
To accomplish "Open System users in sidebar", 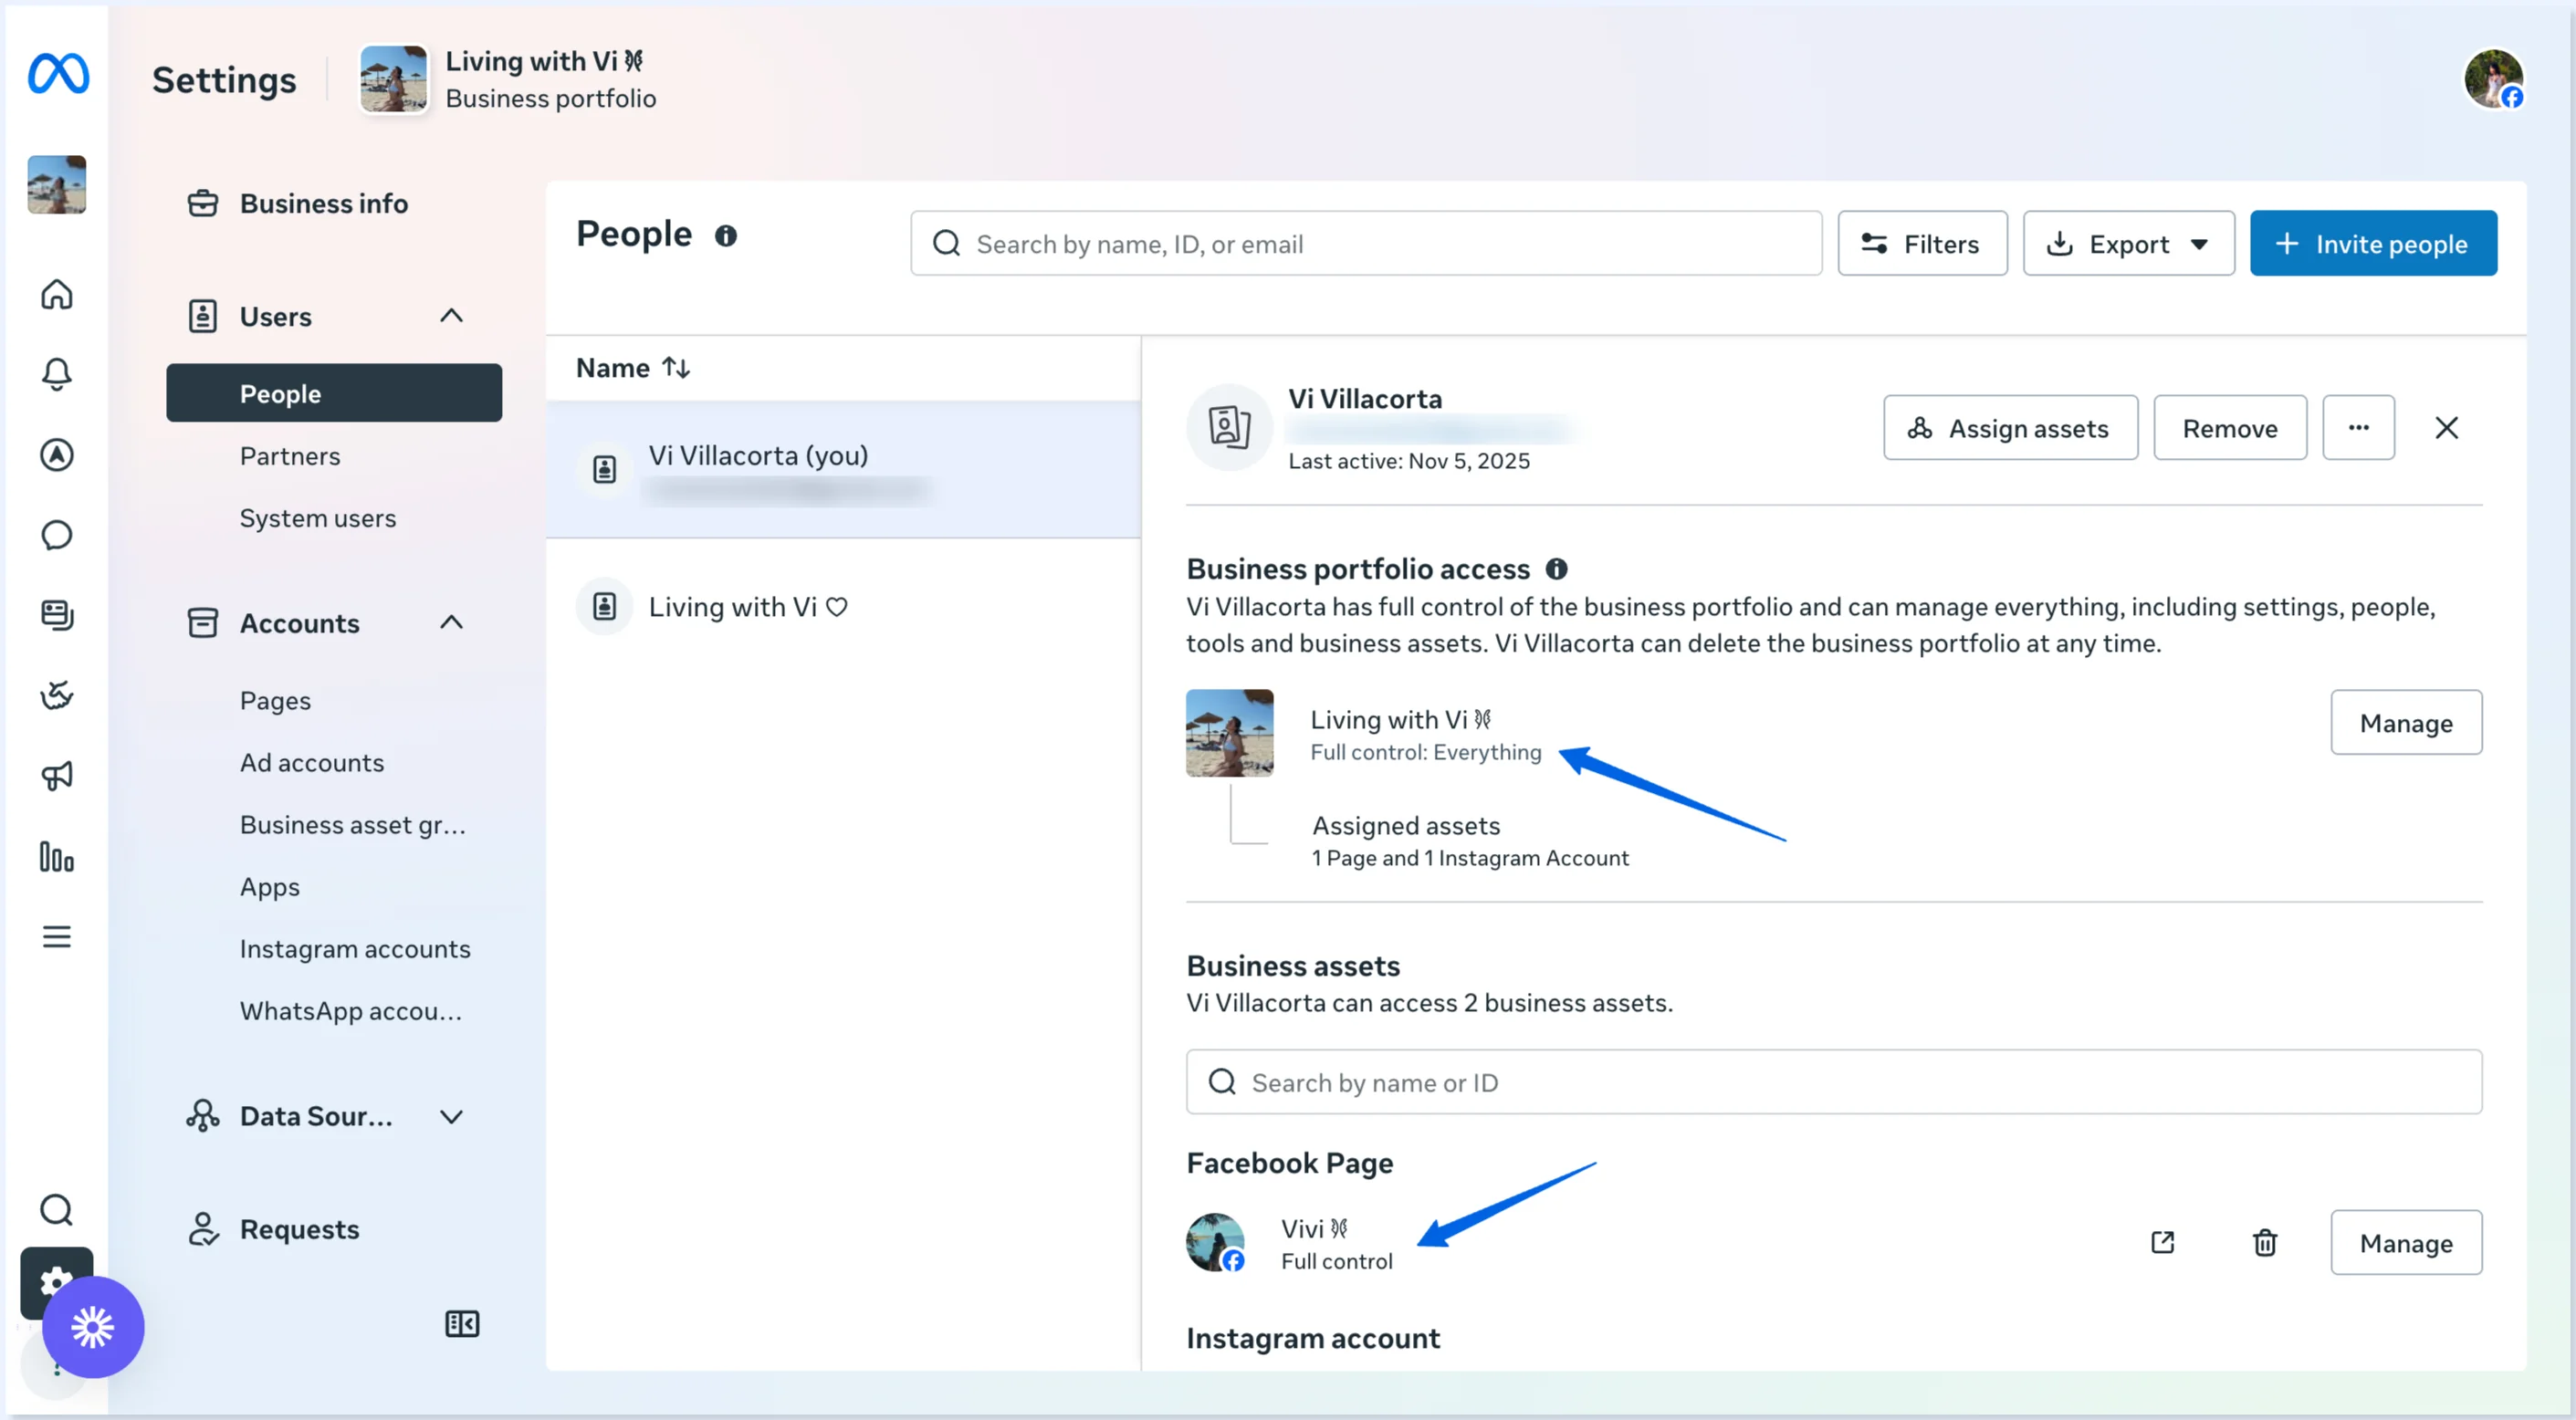I will (318, 519).
